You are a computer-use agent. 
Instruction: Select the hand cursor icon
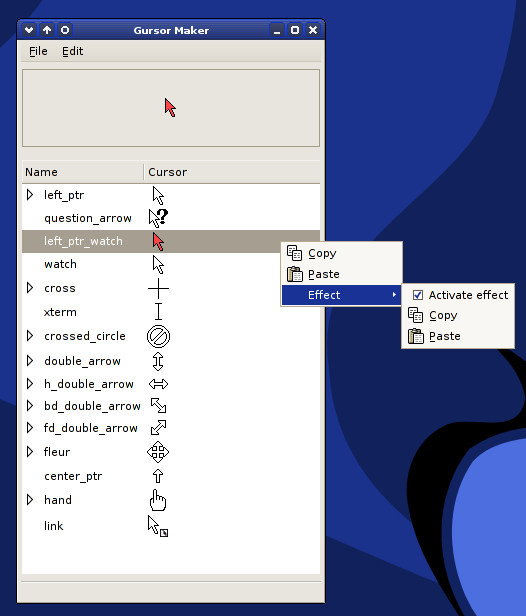pyautogui.click(x=158, y=500)
